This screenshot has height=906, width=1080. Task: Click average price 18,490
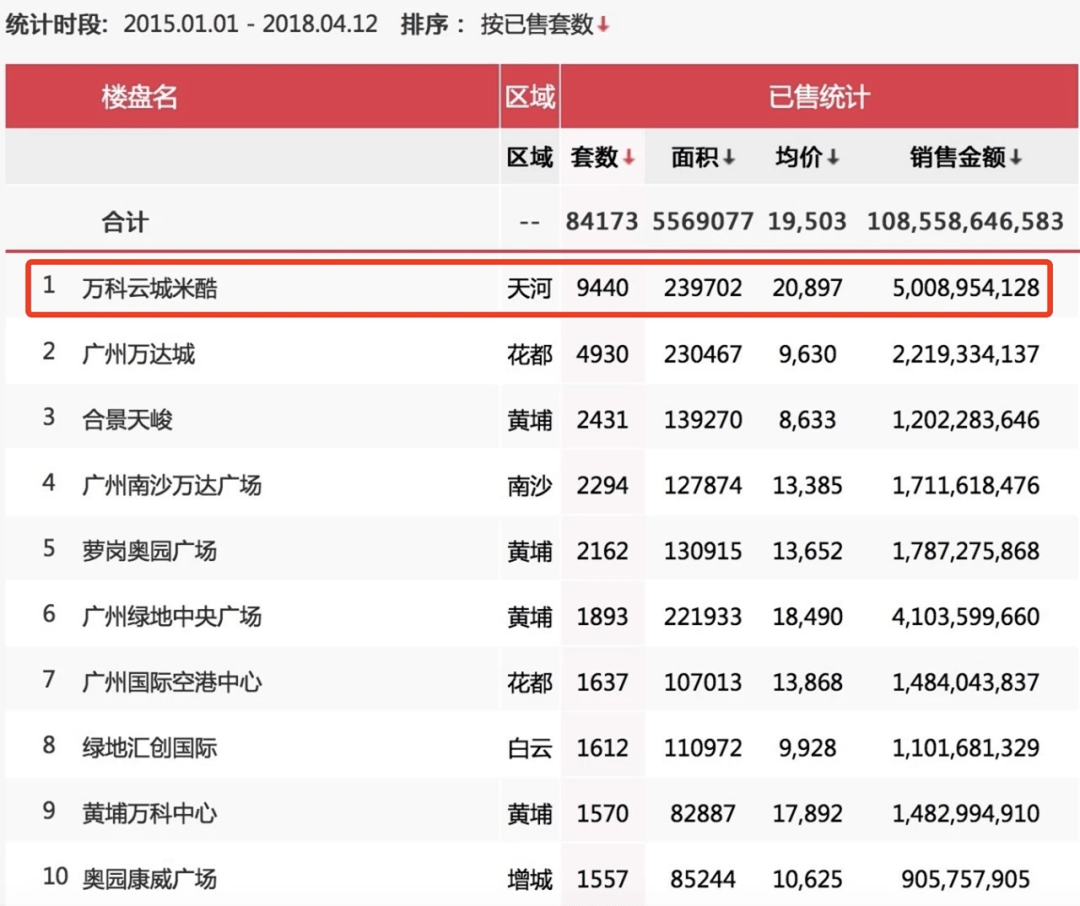pyautogui.click(x=807, y=617)
